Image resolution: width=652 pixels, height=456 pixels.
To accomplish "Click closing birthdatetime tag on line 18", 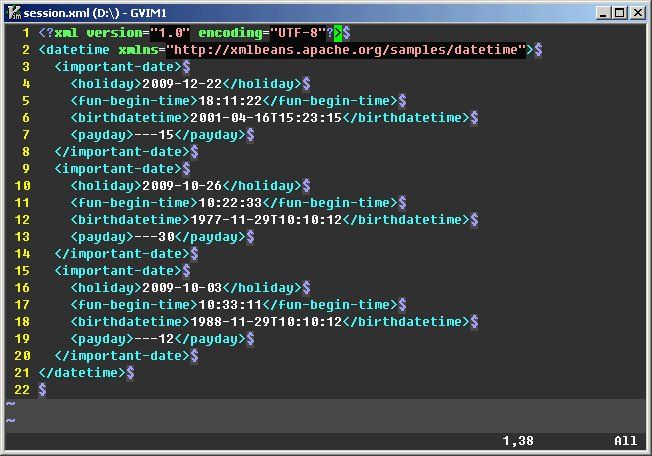I will (x=406, y=323).
